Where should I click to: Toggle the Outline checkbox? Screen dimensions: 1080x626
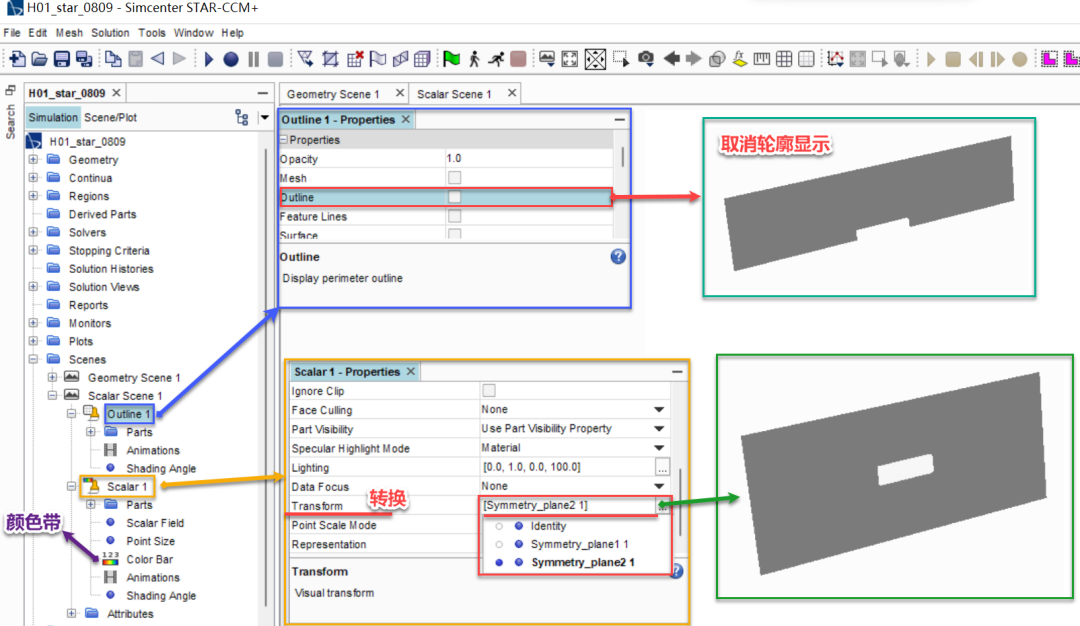coord(455,197)
